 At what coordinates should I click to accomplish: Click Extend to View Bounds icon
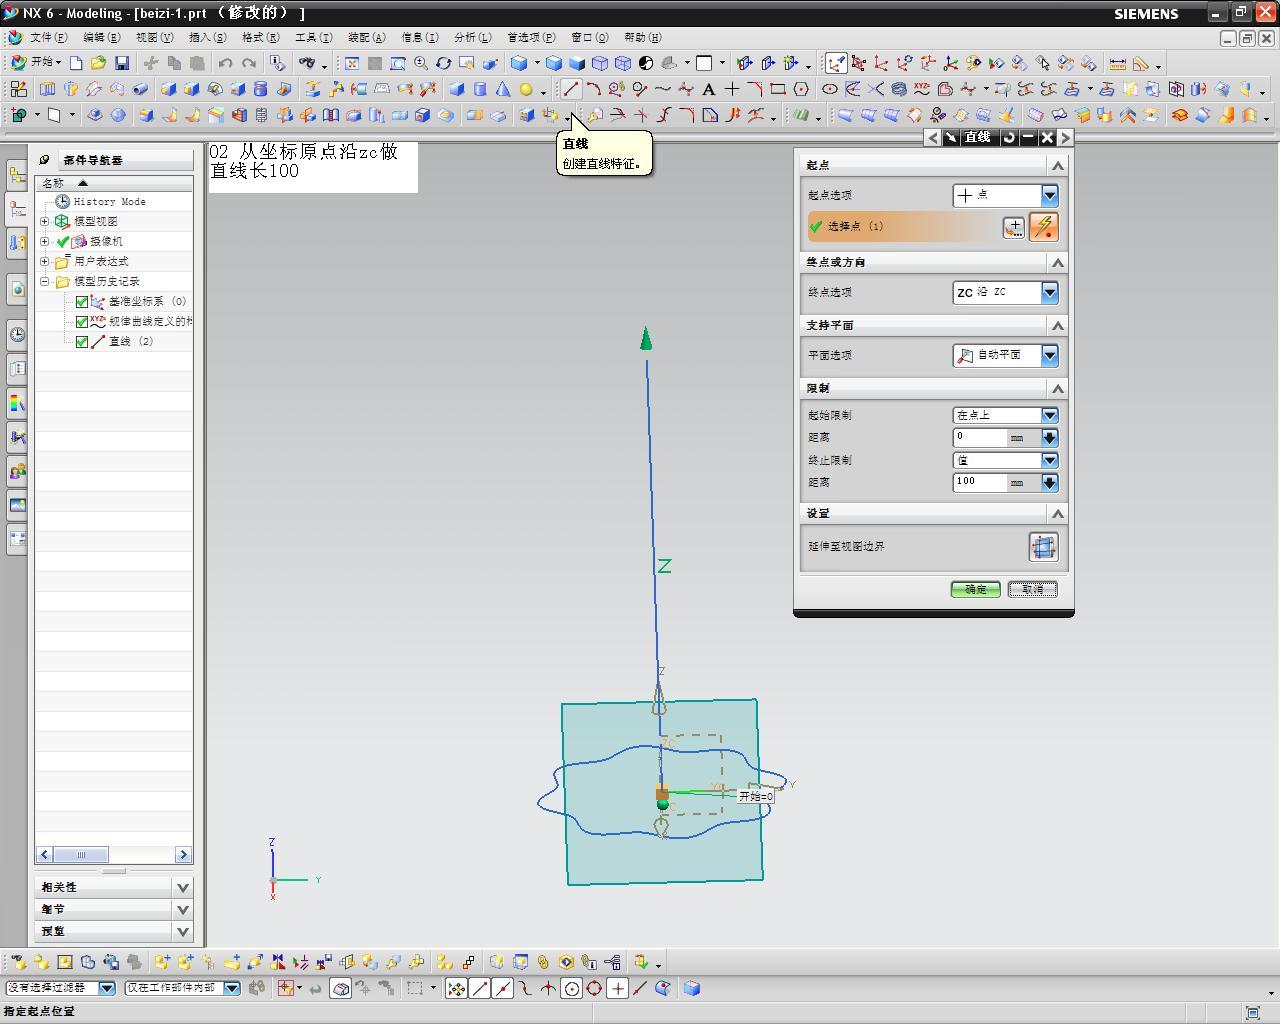point(1043,547)
